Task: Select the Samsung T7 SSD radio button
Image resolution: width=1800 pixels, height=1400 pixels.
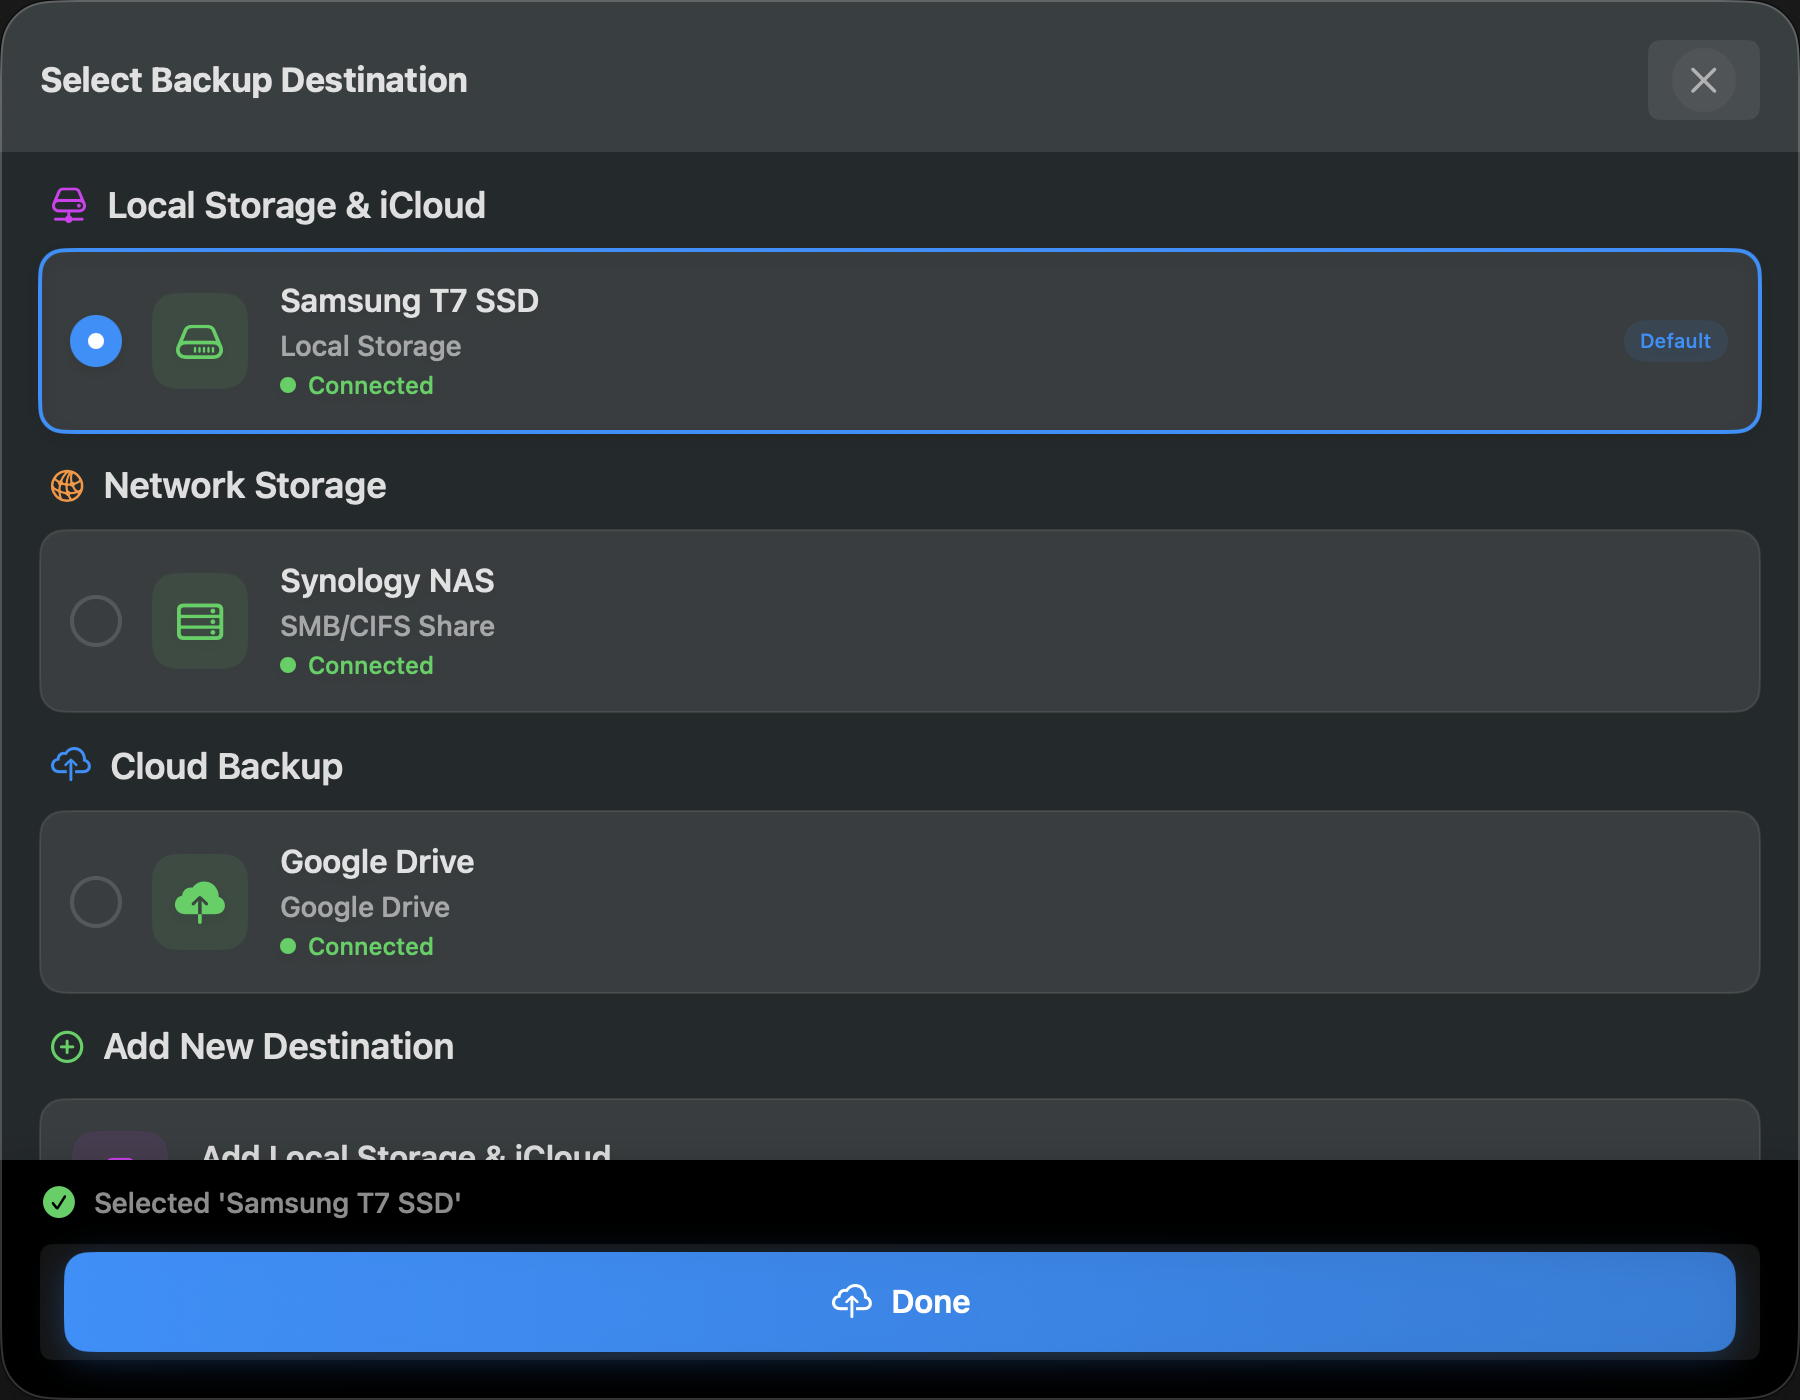Action: point(96,341)
